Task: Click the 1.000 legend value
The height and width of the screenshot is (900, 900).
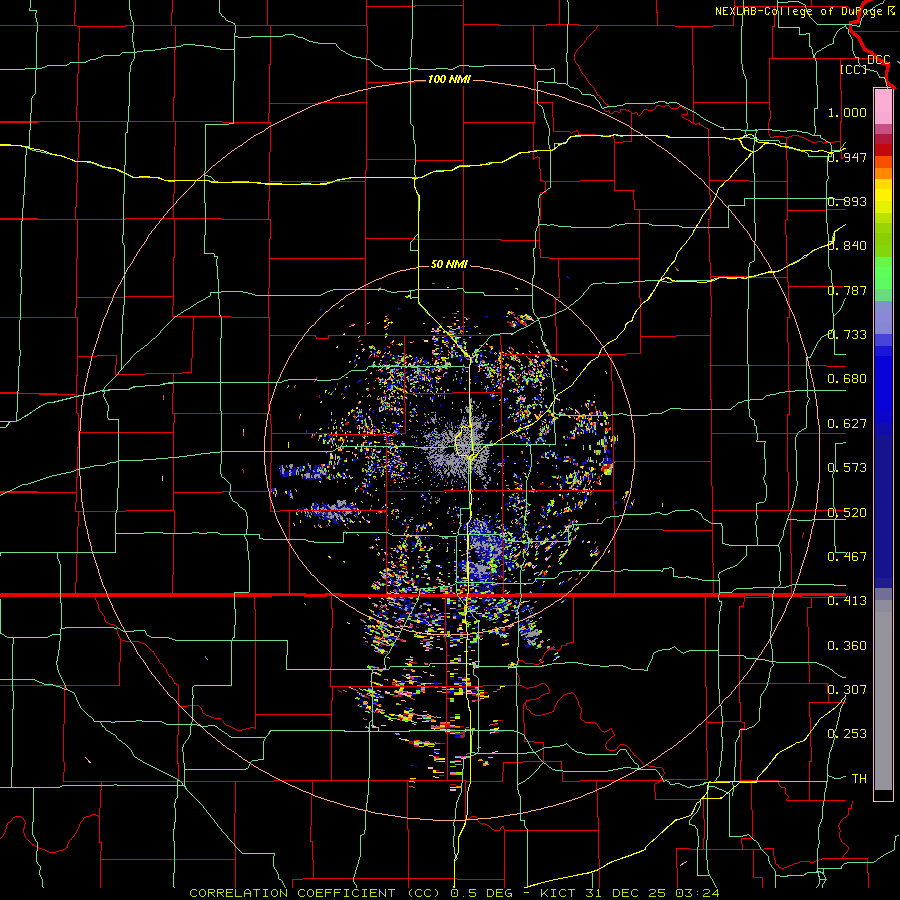Action: point(847,112)
